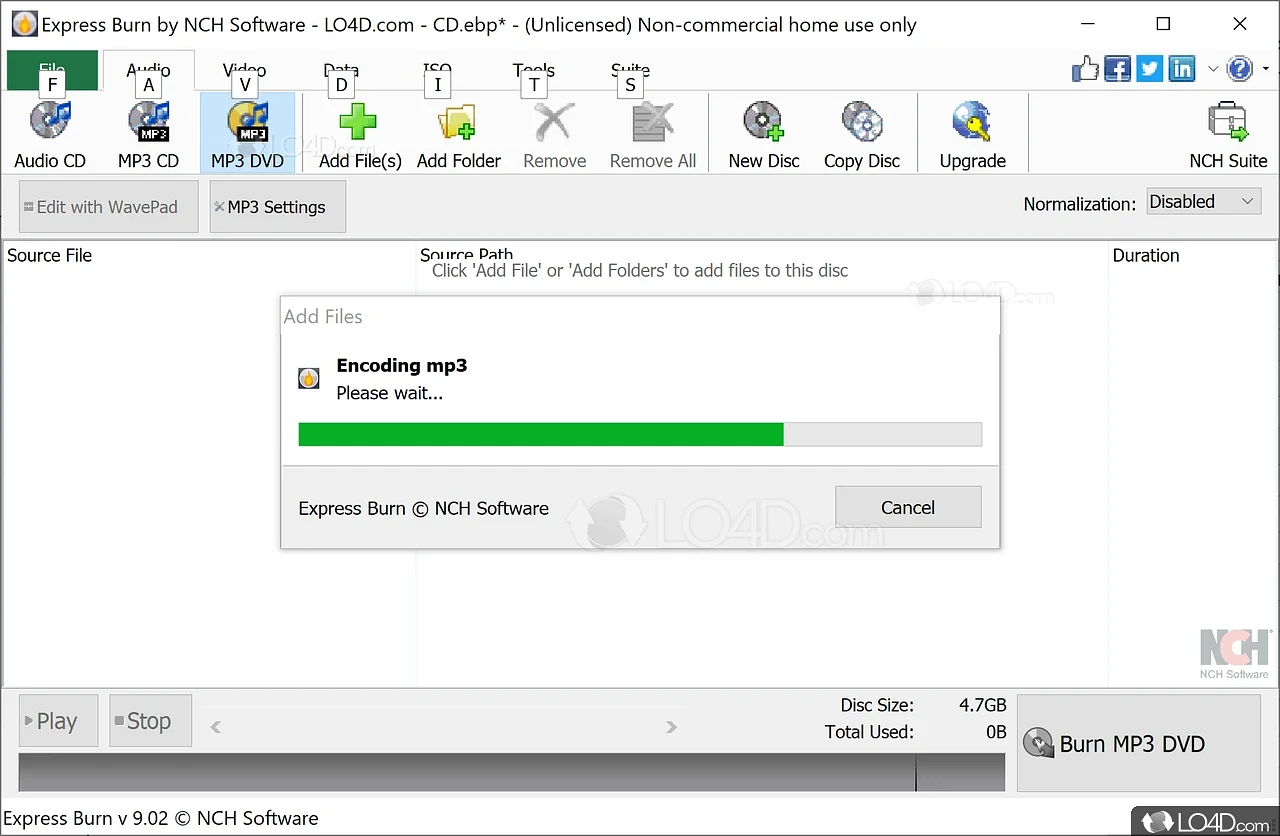Image resolution: width=1280 pixels, height=836 pixels.
Task: Click the Express Burn flame title icon
Action: tap(24, 24)
